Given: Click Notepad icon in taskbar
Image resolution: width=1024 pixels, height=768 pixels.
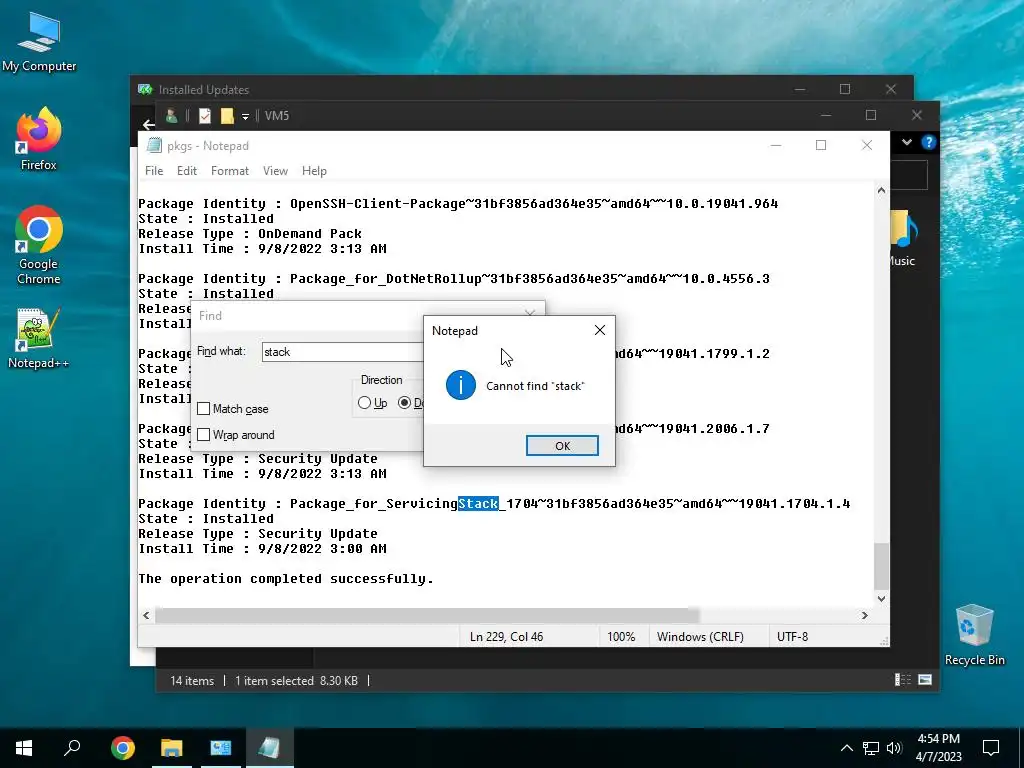Looking at the screenshot, I should point(269,748).
